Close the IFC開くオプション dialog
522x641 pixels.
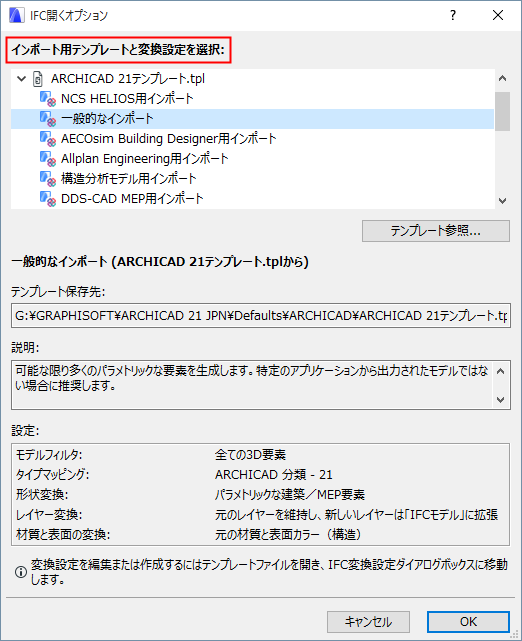point(498,16)
